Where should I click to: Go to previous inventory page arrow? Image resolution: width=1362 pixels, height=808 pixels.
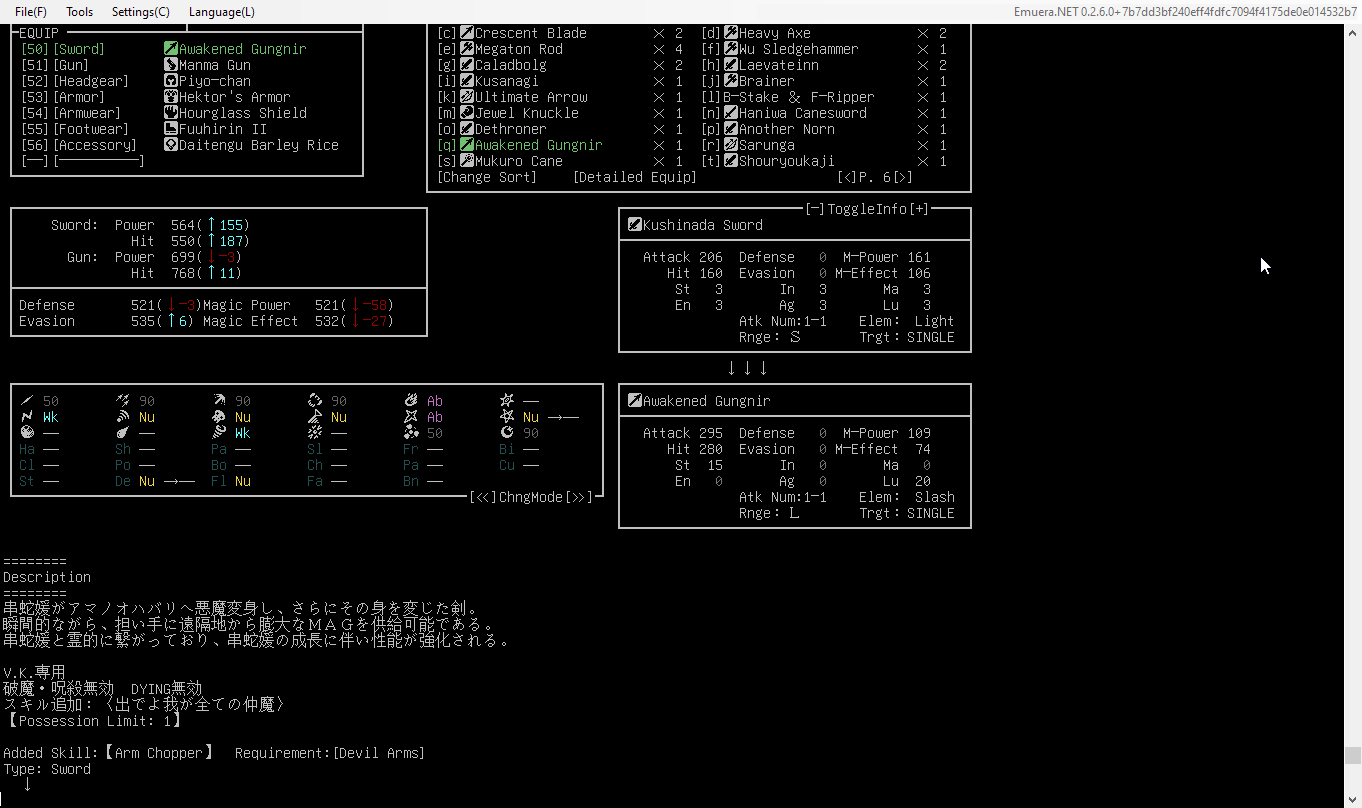point(847,177)
